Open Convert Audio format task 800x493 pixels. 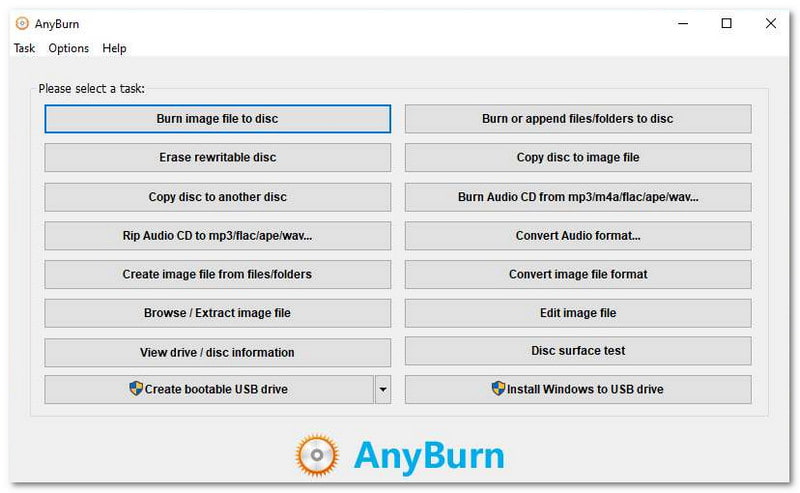(x=578, y=236)
